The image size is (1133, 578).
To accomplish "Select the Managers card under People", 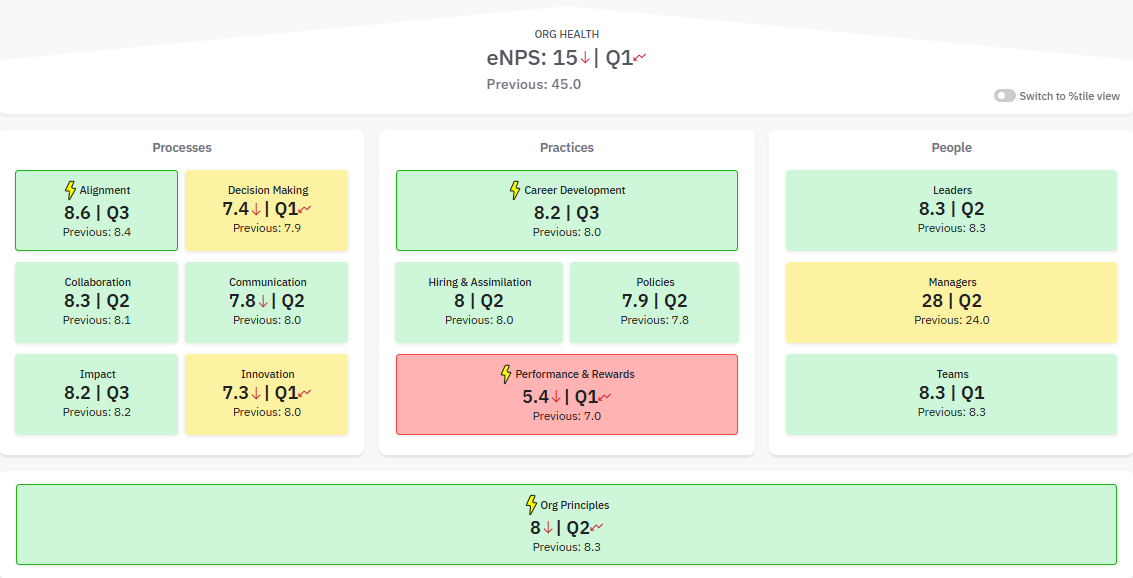I will point(951,302).
